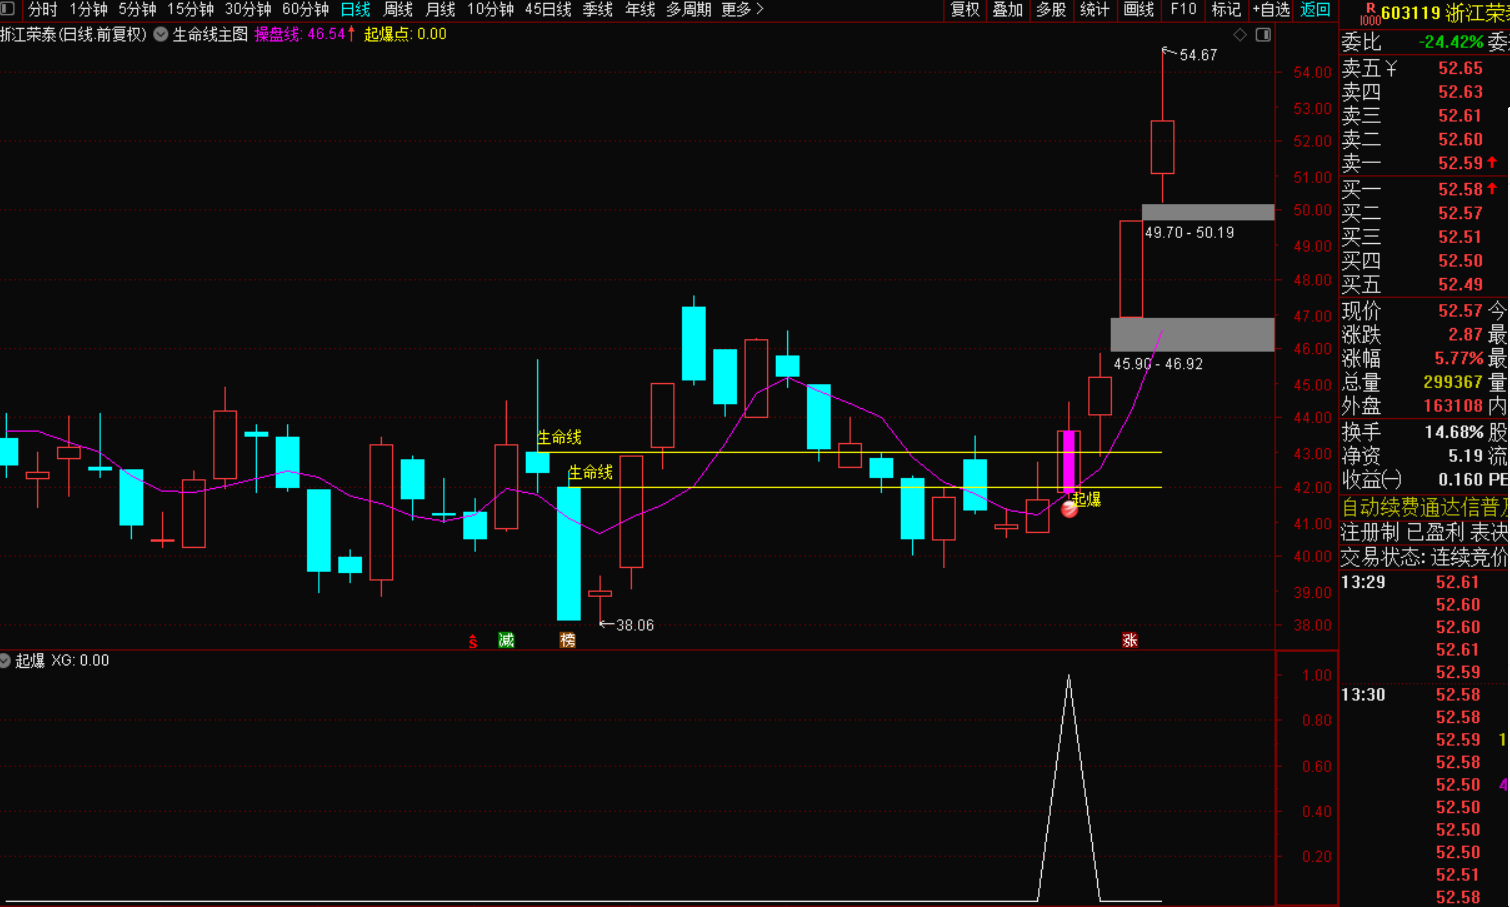1510x907 pixels.
Task: Click the +自选 add to watchlist button
Action: point(1271,9)
